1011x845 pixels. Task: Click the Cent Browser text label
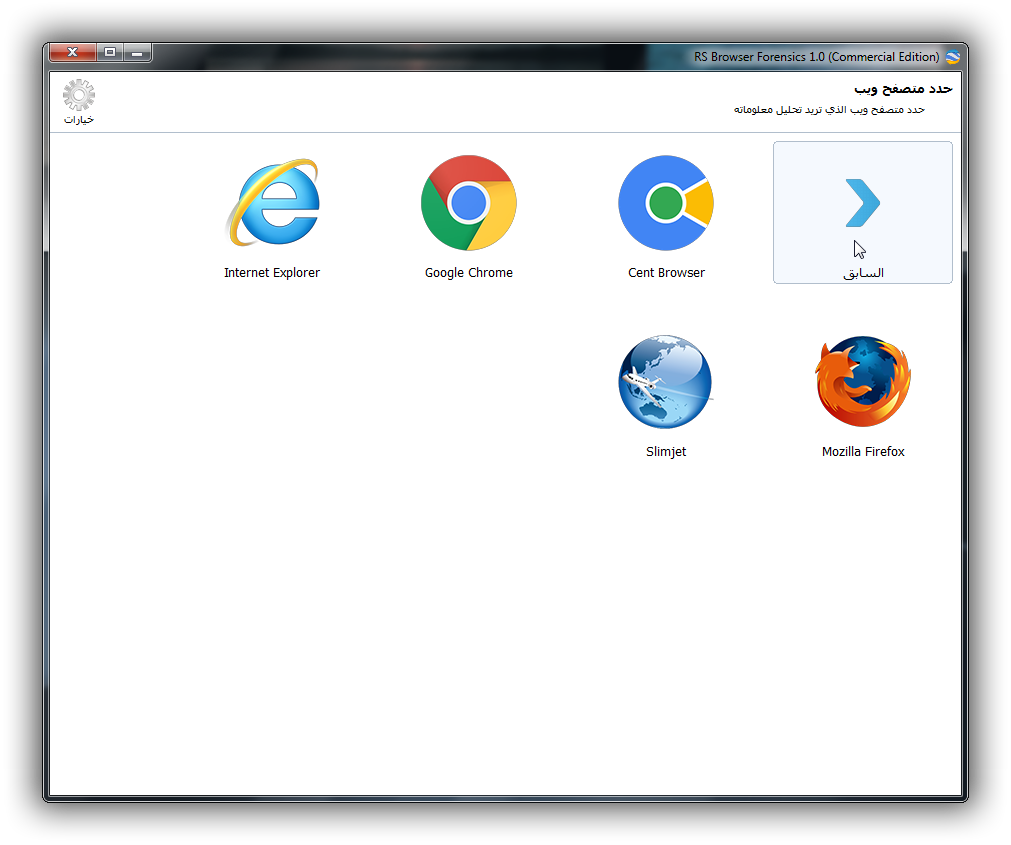pos(666,272)
